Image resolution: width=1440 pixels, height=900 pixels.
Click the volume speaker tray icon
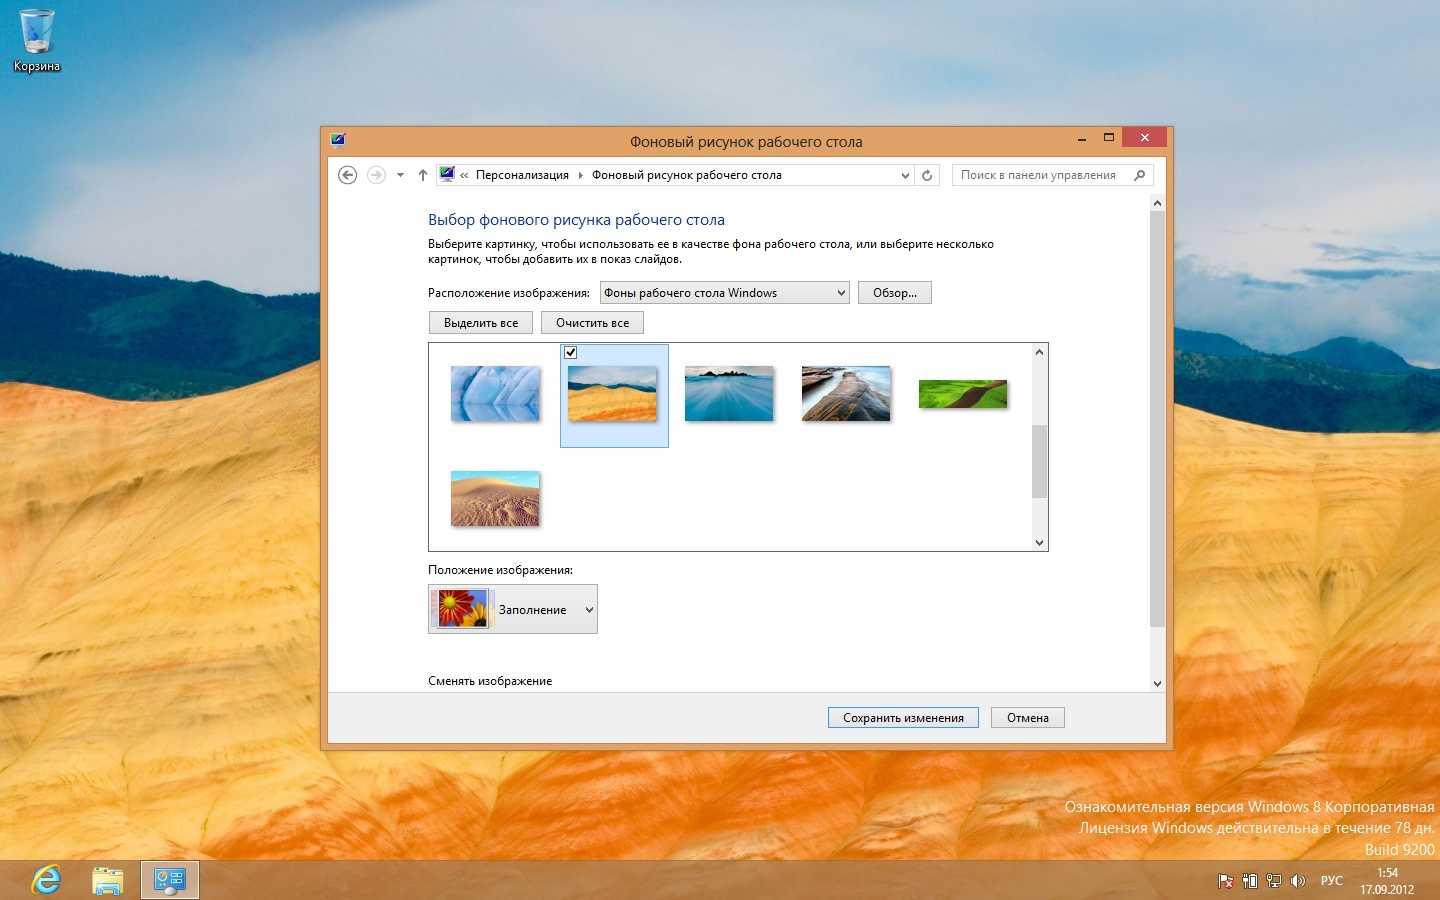[1298, 881]
